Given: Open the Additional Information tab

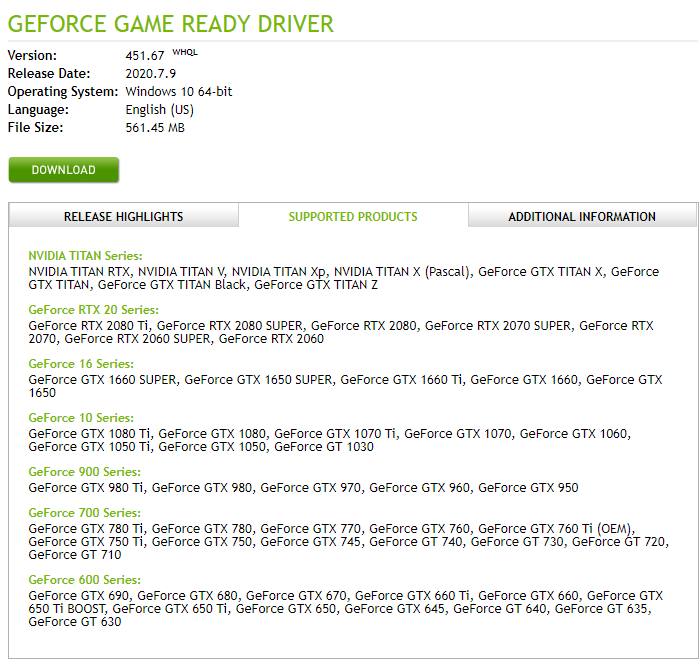Looking at the screenshot, I should pos(582,217).
